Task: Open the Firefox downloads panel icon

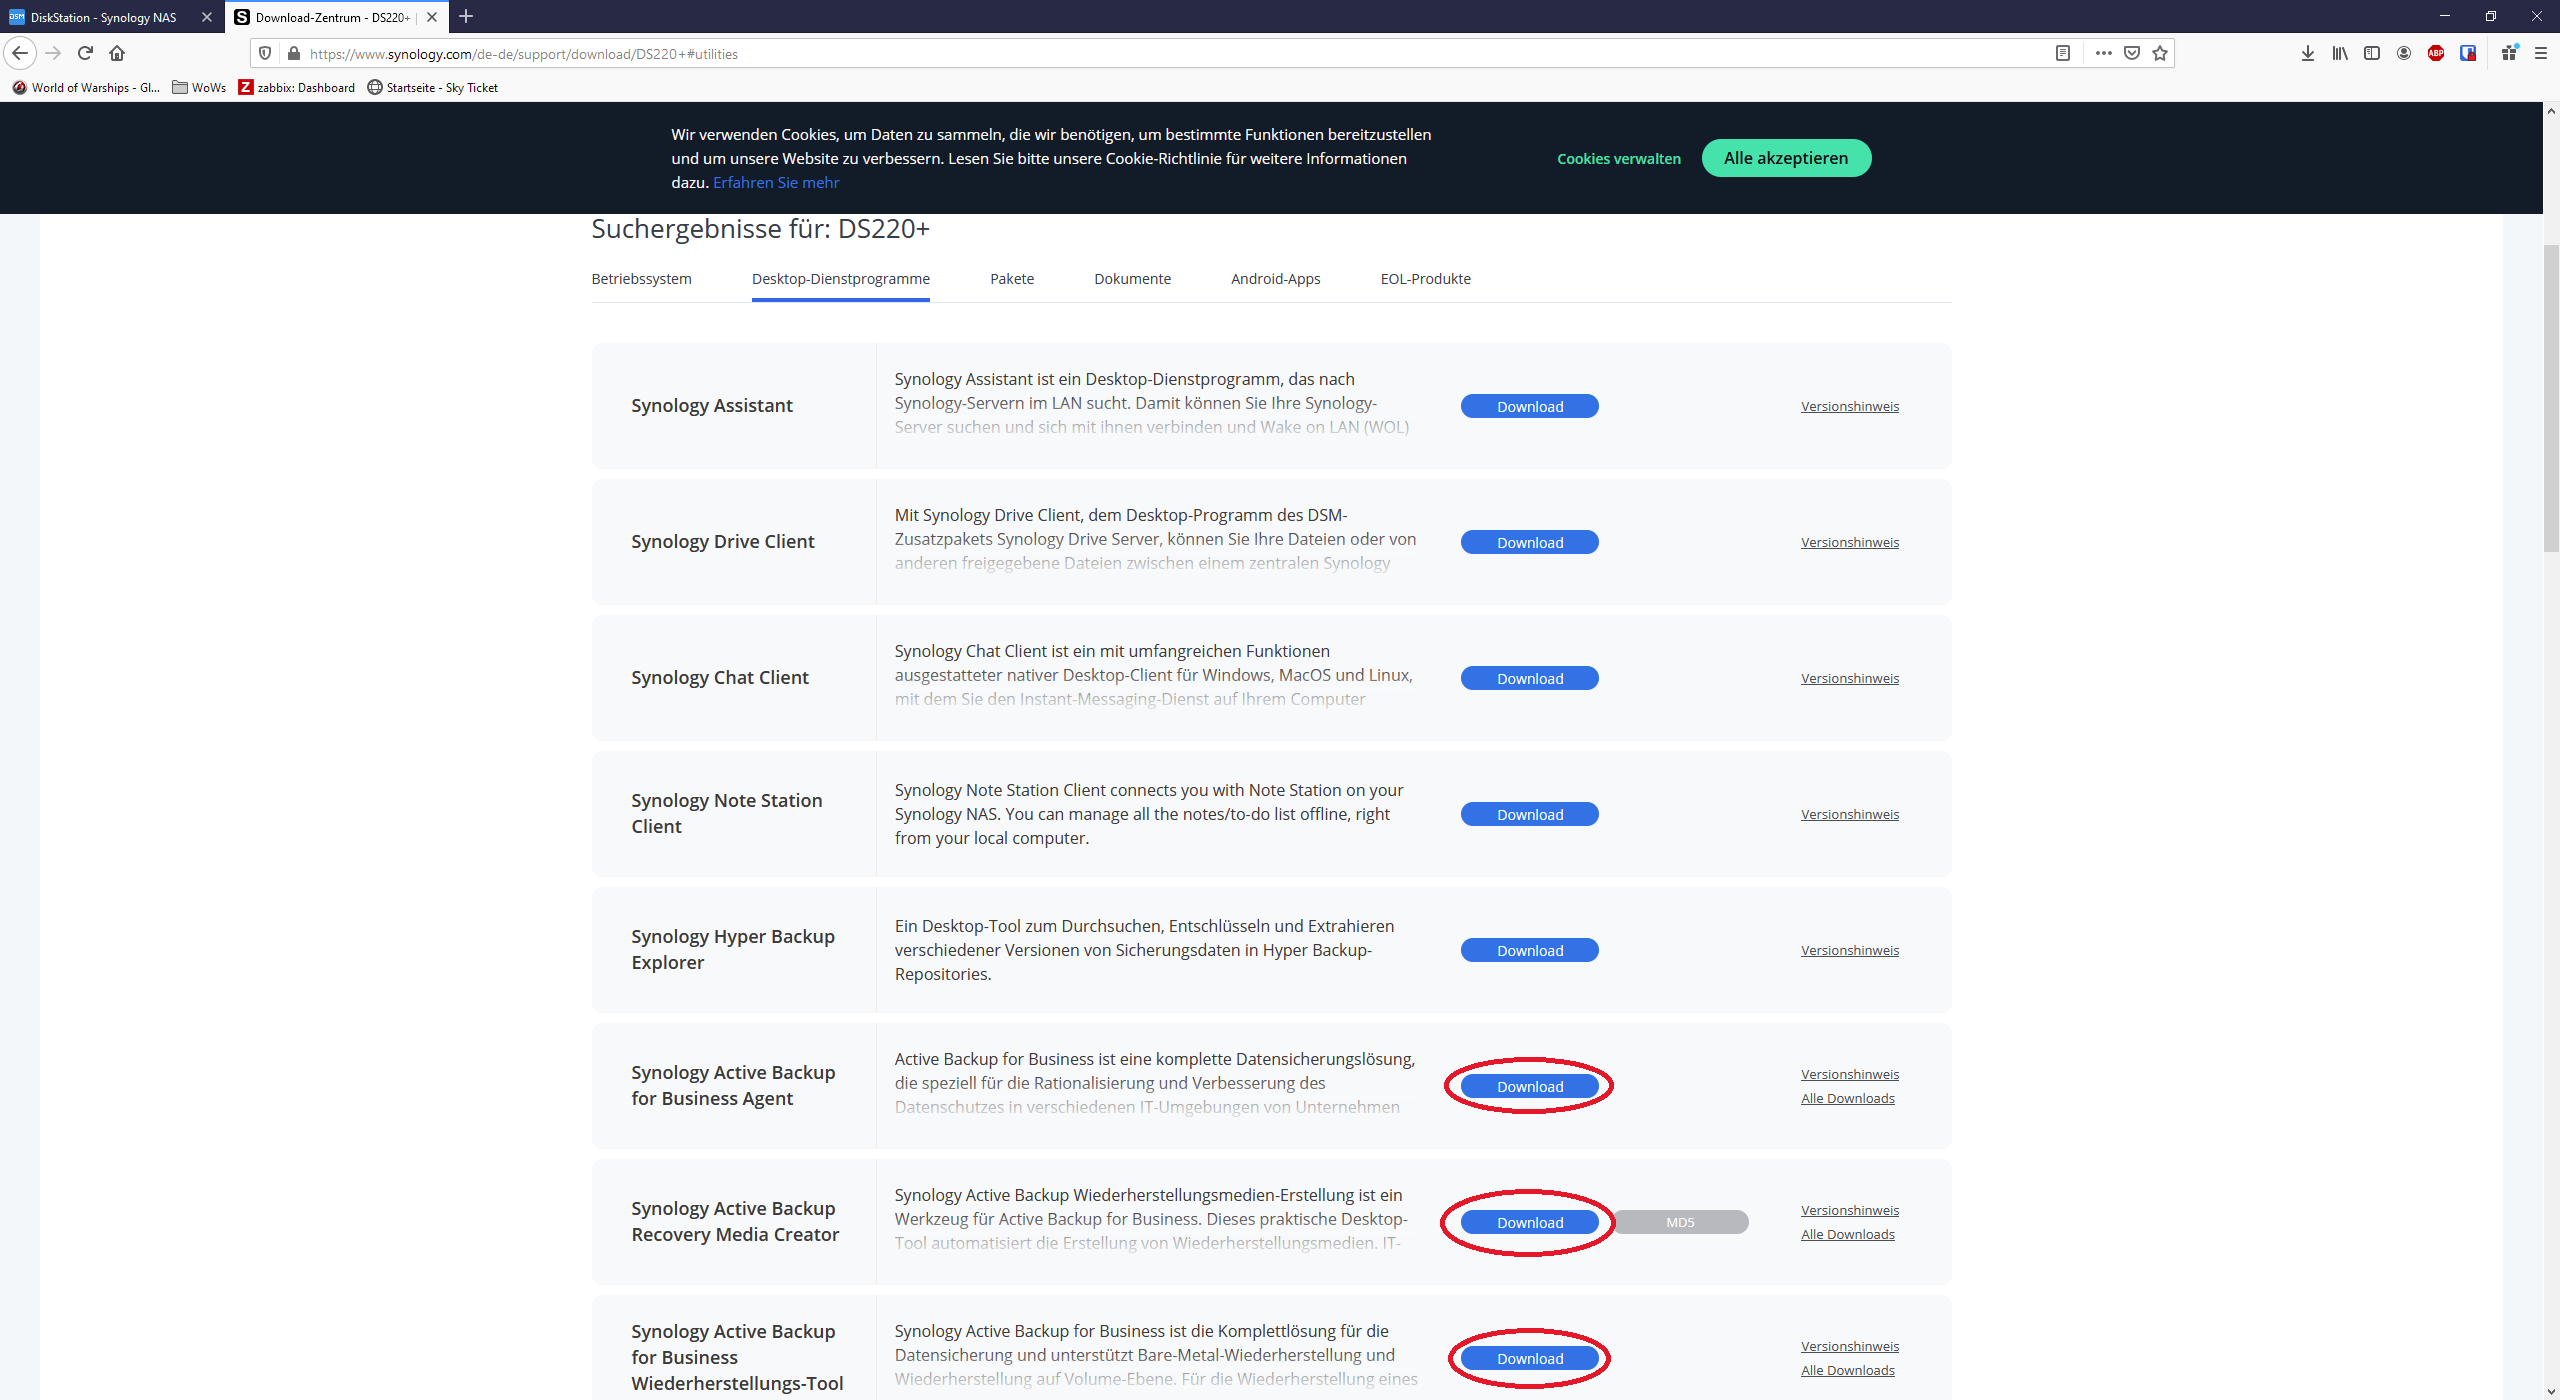Action: pyautogui.click(x=2307, y=54)
